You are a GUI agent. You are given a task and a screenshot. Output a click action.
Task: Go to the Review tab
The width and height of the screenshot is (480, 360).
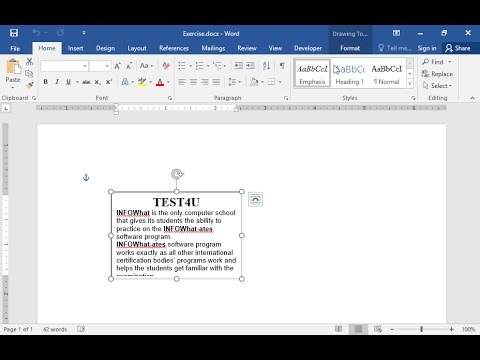point(247,48)
